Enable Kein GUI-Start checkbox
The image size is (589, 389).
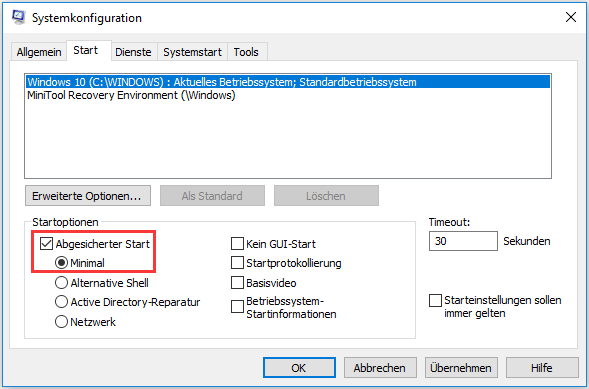[x=237, y=244]
